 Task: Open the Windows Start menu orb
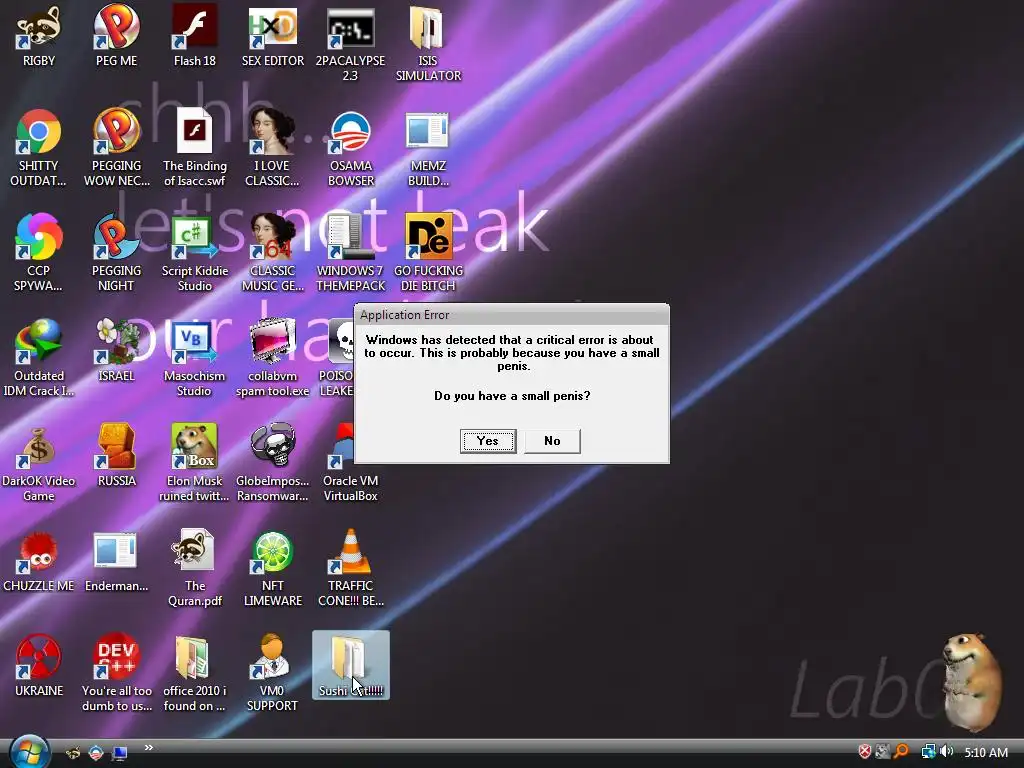[x=29, y=752]
